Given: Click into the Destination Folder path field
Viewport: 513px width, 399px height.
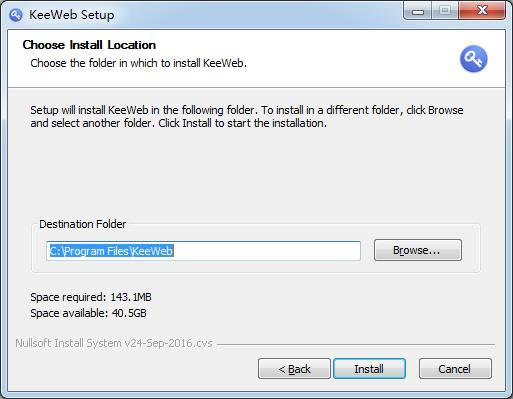Looking at the screenshot, I should [203, 251].
